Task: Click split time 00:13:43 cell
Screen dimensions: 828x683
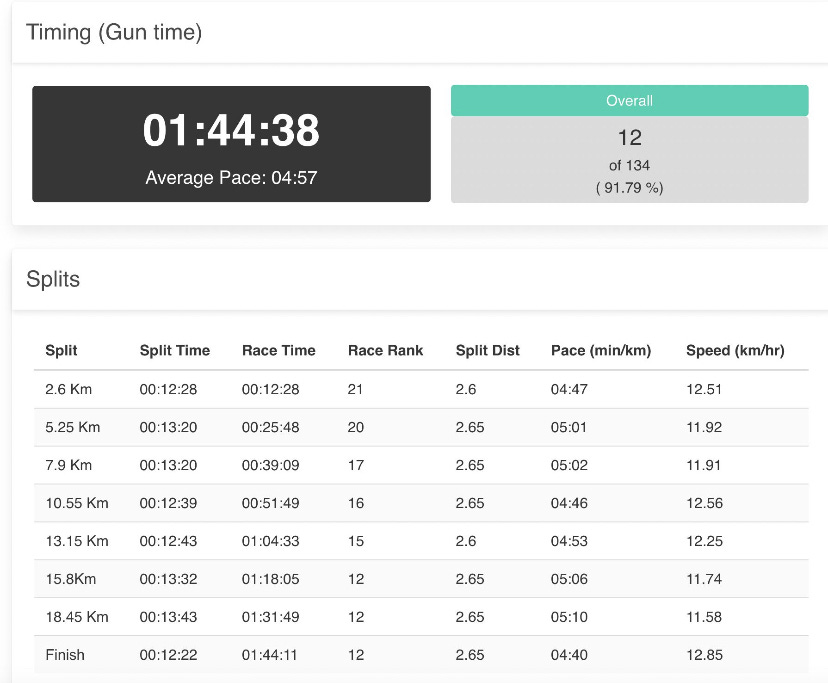Action: (168, 617)
